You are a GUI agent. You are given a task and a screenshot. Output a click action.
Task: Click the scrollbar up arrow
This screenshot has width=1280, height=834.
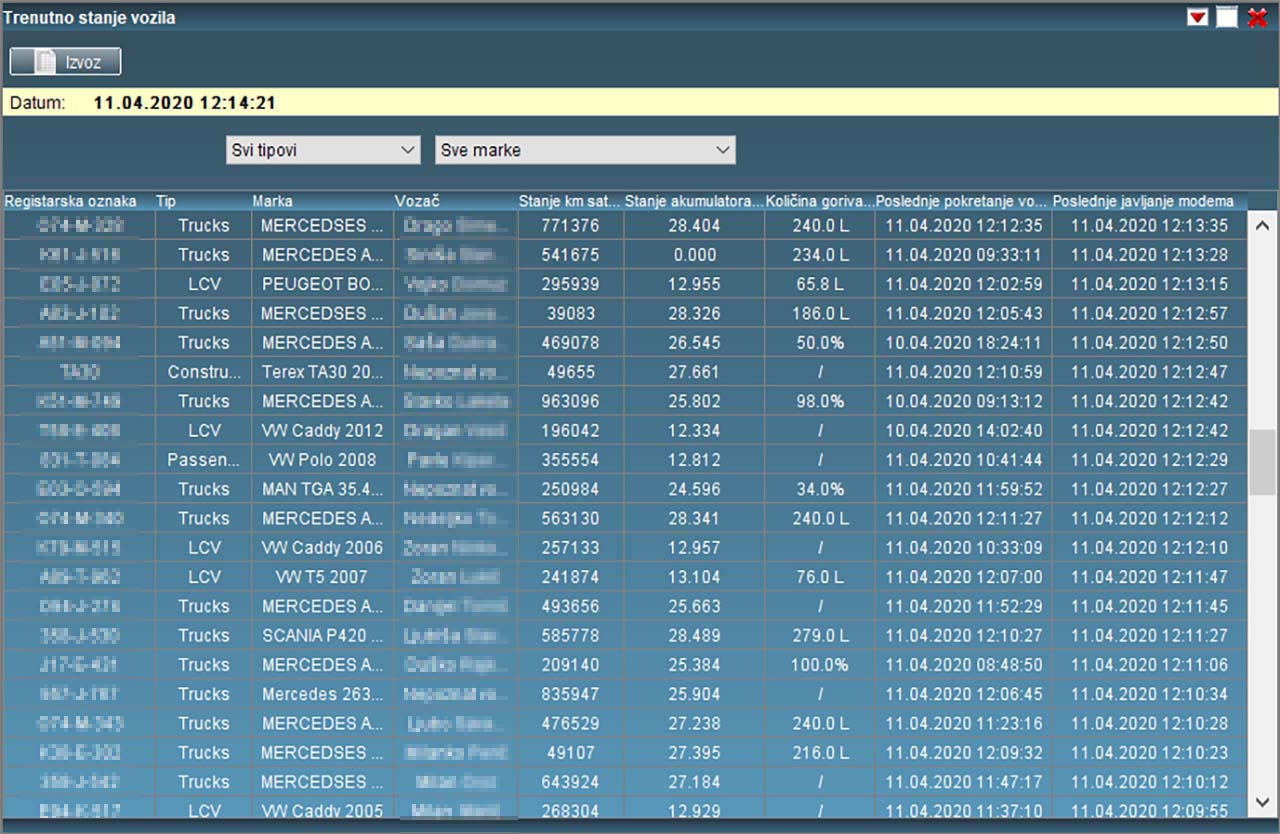(1262, 225)
